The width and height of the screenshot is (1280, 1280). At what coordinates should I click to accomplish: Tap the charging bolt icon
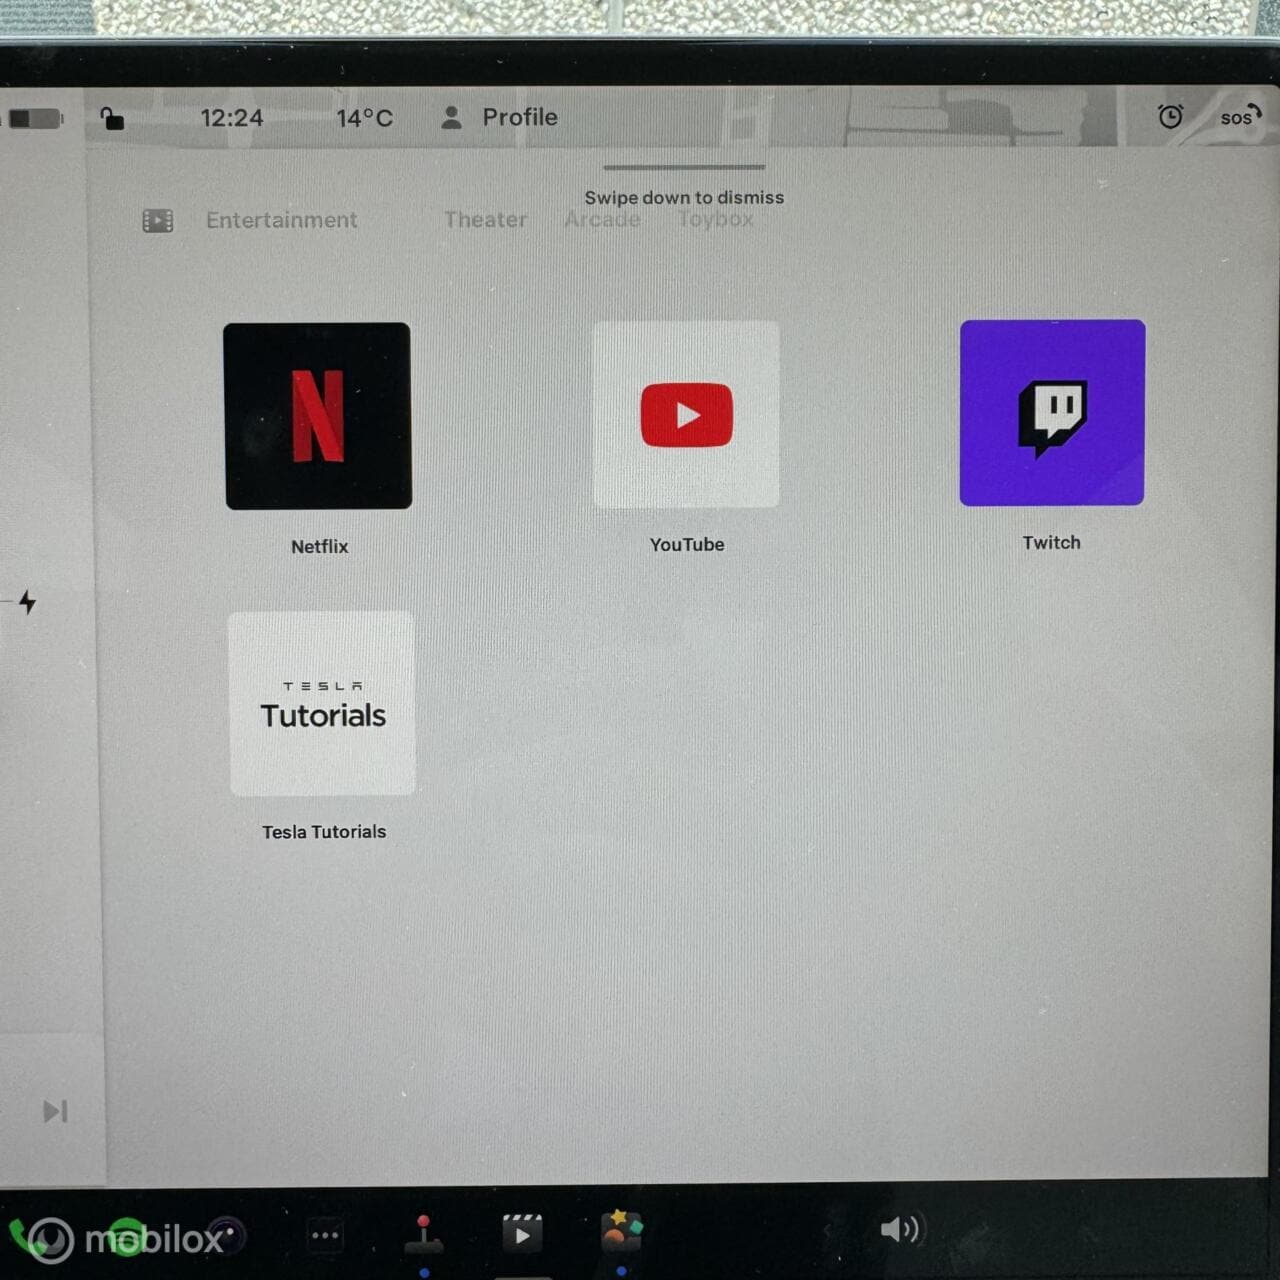click(28, 602)
